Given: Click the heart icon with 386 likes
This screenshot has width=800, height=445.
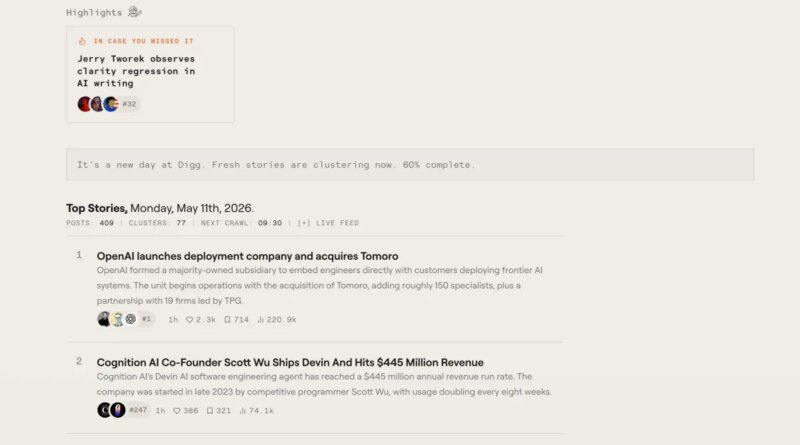Looking at the screenshot, I should pos(177,411).
